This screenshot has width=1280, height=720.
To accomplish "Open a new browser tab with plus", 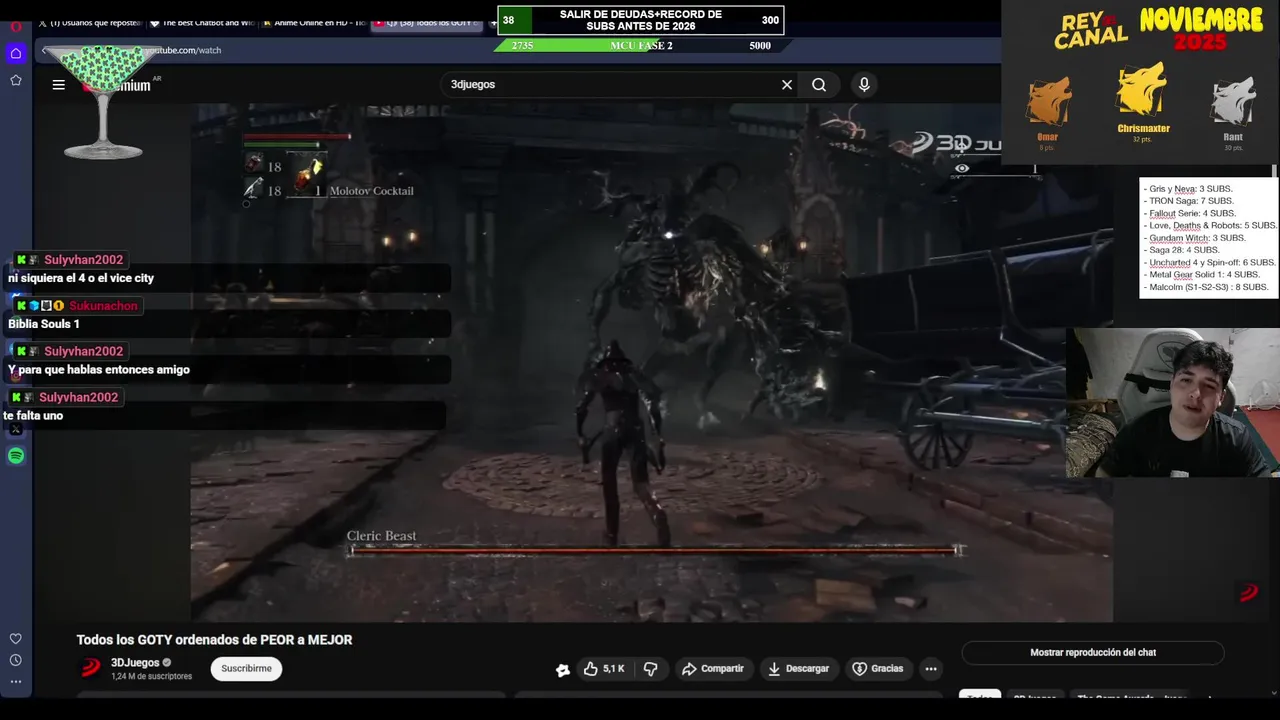I will 494,22.
